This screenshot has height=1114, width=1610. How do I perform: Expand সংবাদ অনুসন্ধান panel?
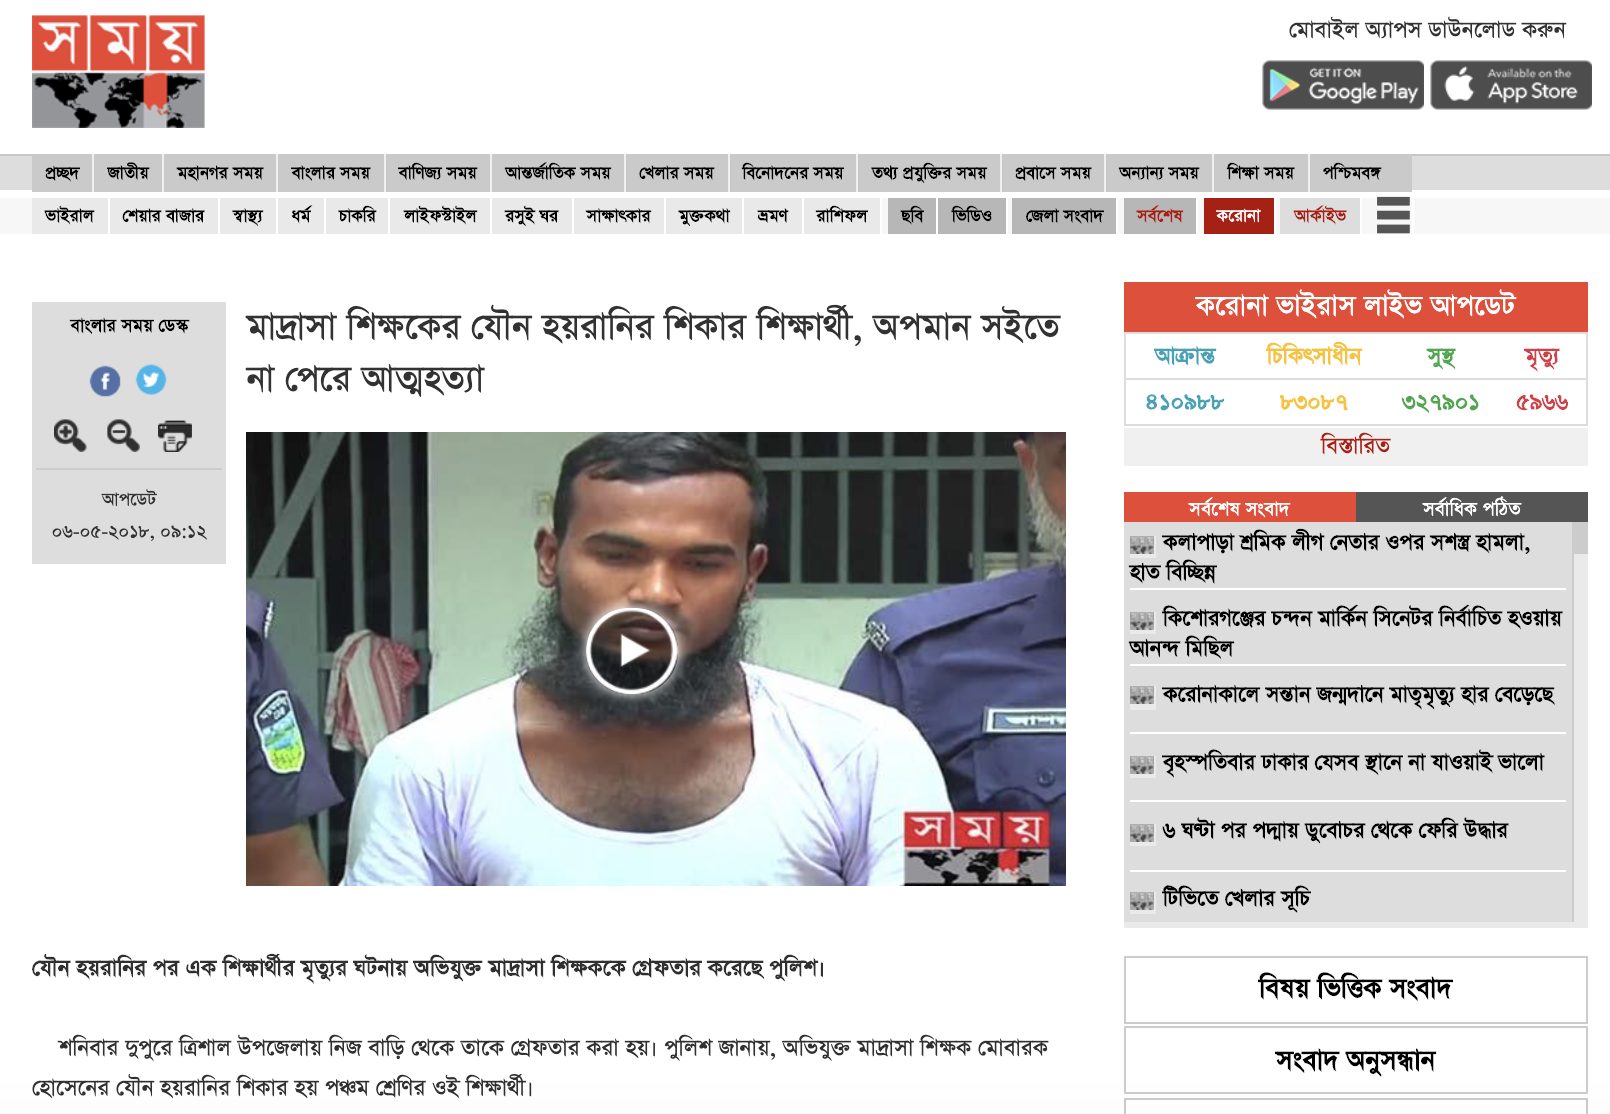pyautogui.click(x=1356, y=1060)
